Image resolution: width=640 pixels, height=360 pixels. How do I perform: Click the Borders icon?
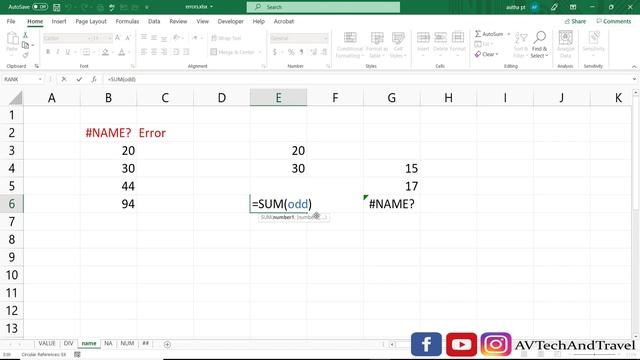tap(86, 52)
